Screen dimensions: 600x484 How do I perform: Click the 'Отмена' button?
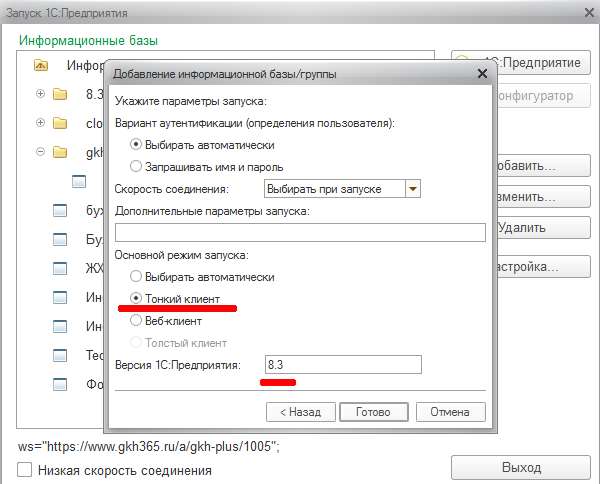click(451, 412)
